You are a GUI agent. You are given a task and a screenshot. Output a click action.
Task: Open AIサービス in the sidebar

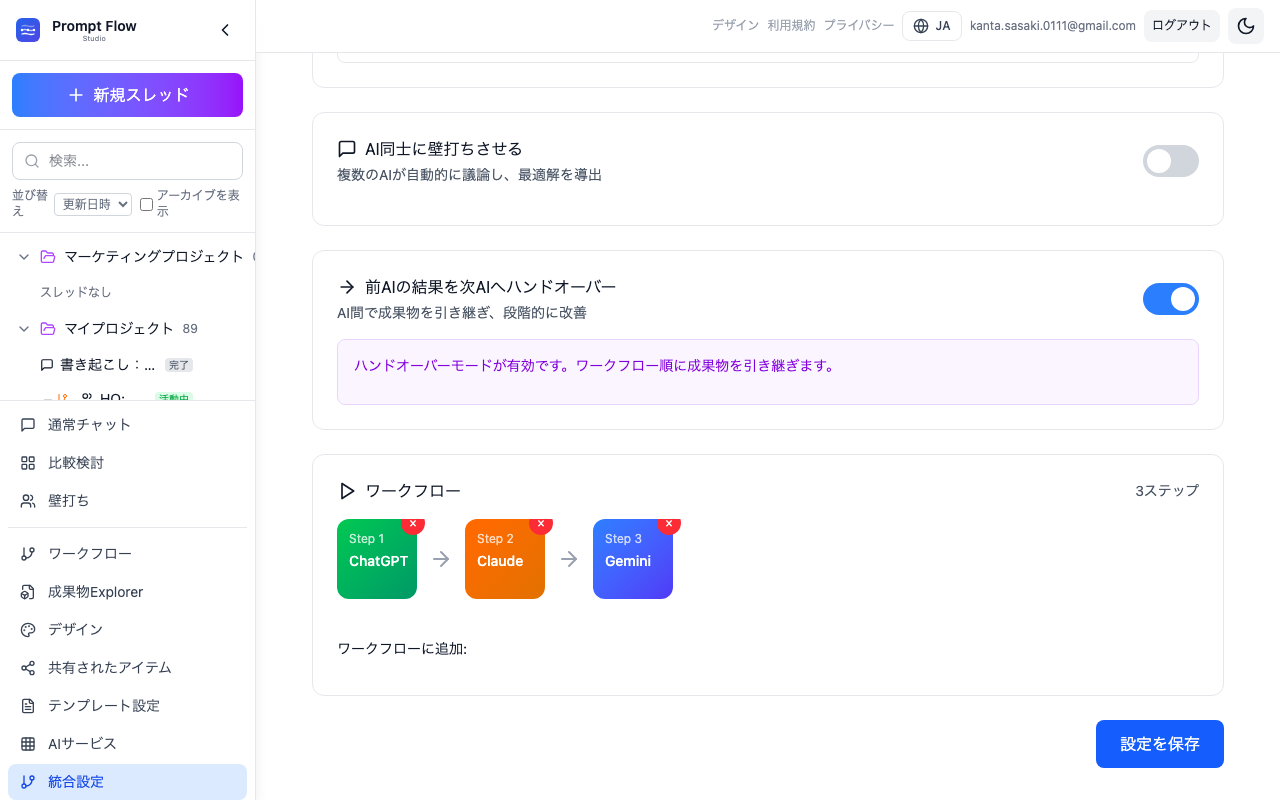(127, 744)
